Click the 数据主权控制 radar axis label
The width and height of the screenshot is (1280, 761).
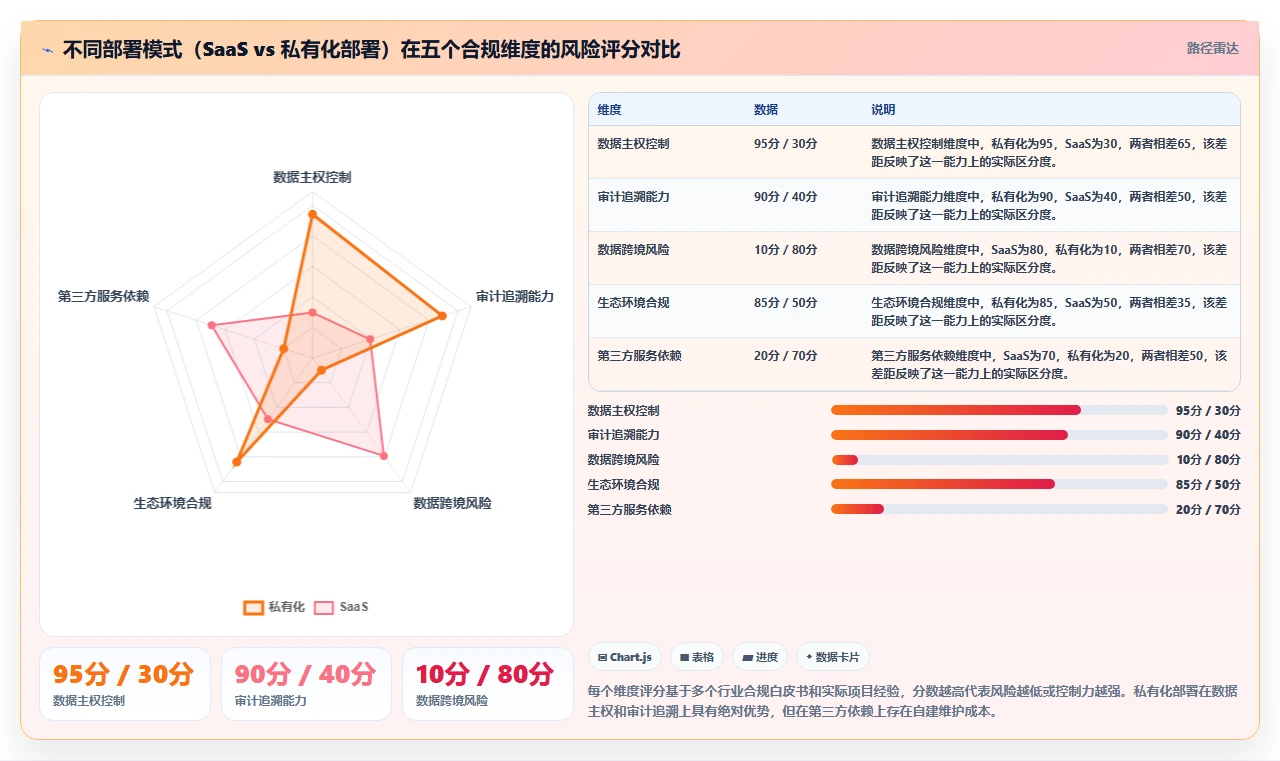[312, 177]
